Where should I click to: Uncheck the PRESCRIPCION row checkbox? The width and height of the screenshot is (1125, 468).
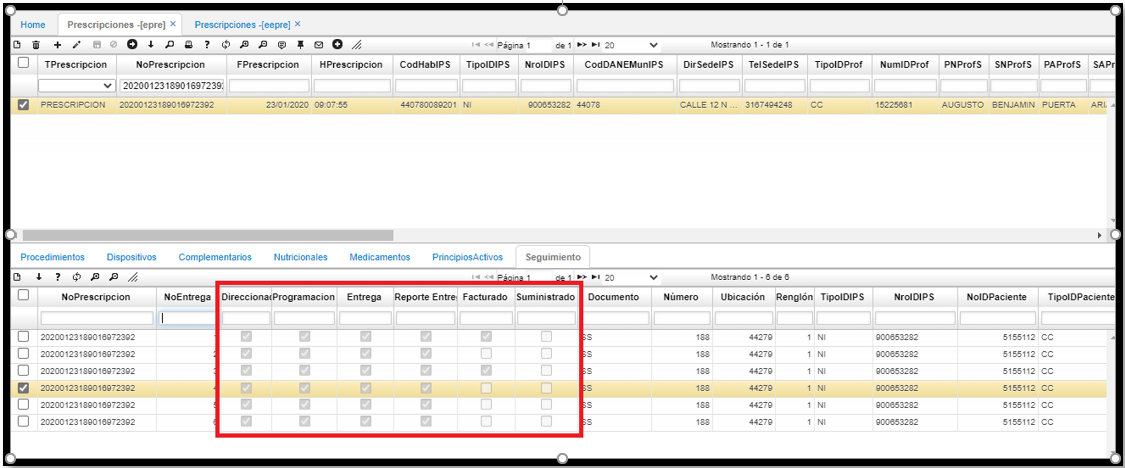24,105
